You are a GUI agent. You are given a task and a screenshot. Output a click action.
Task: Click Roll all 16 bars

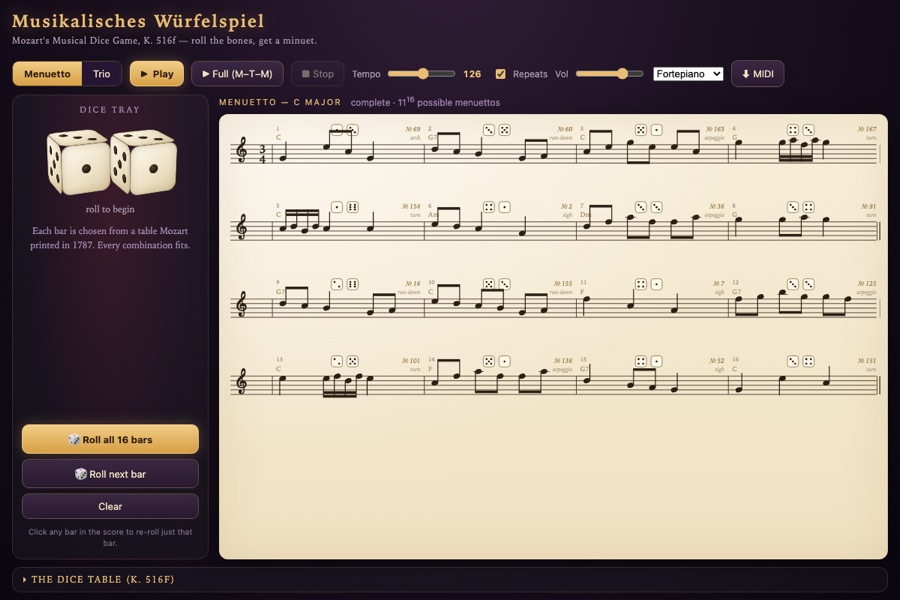point(110,439)
